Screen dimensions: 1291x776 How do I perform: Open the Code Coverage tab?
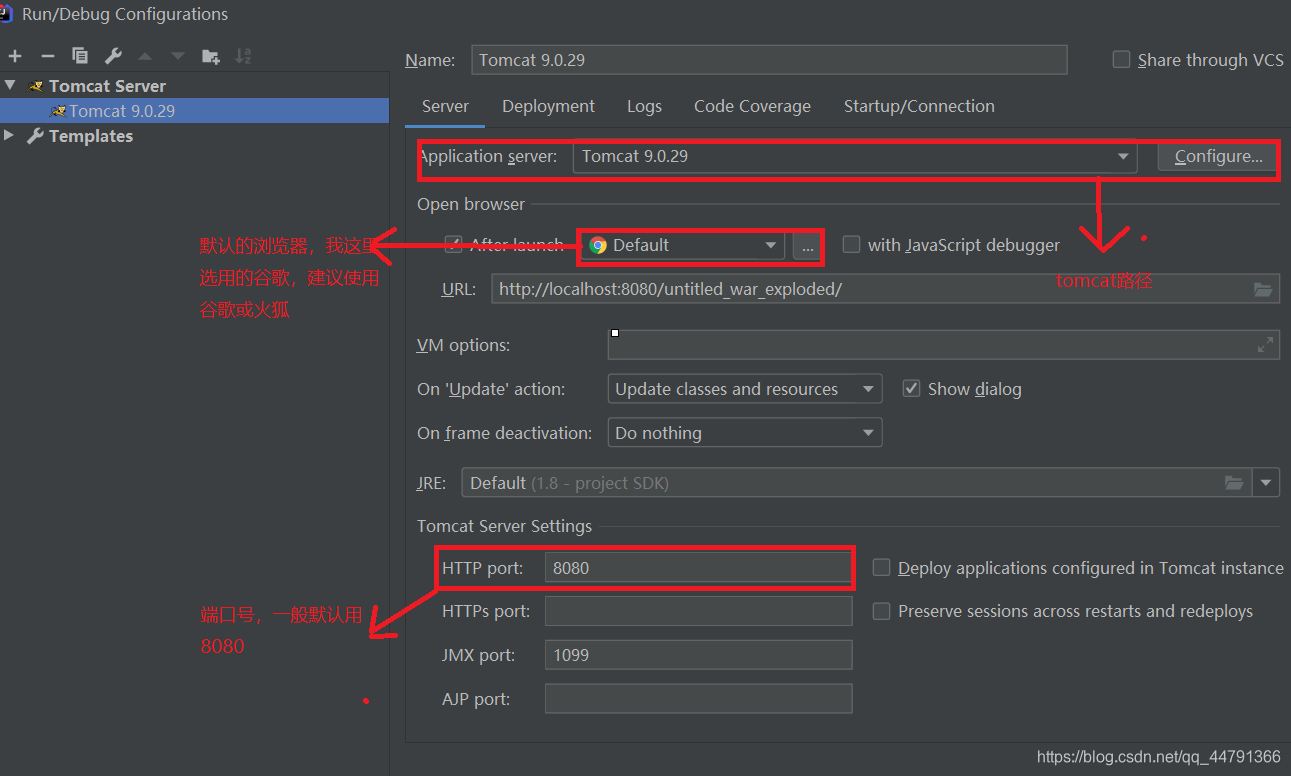(x=752, y=107)
